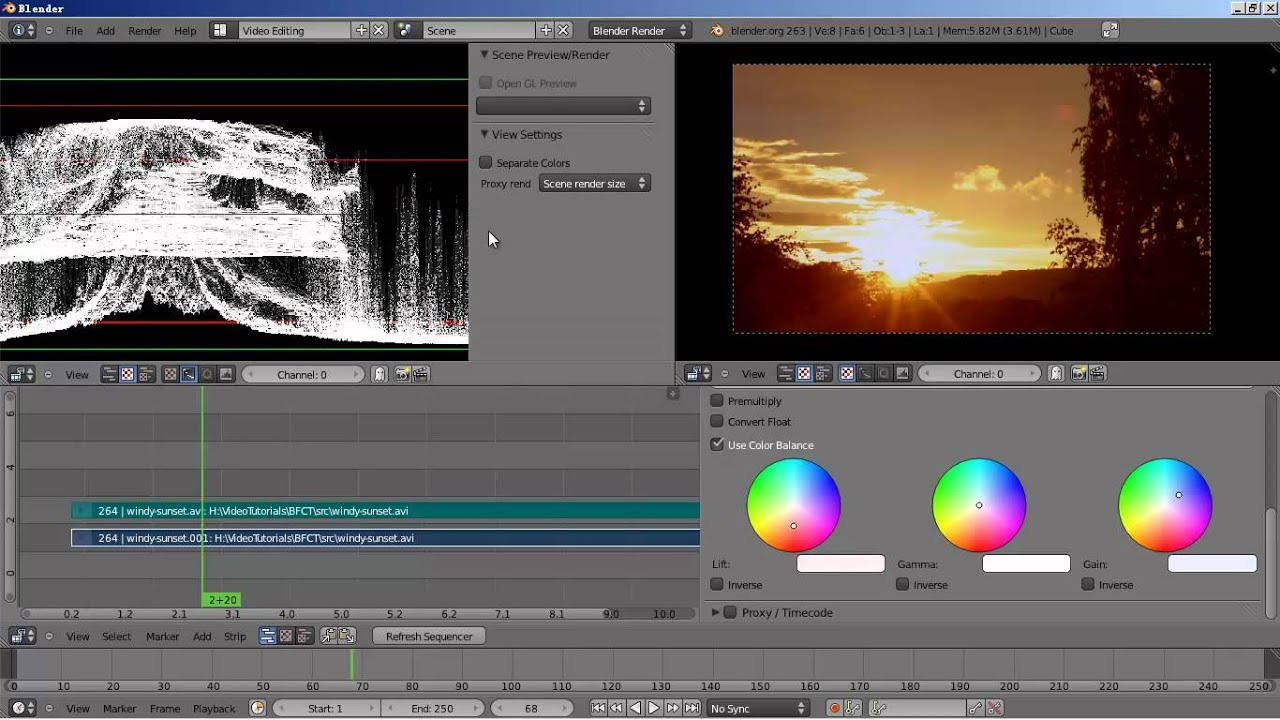Image resolution: width=1280 pixels, height=720 pixels.
Task: Open the Help menu
Action: click(x=185, y=30)
